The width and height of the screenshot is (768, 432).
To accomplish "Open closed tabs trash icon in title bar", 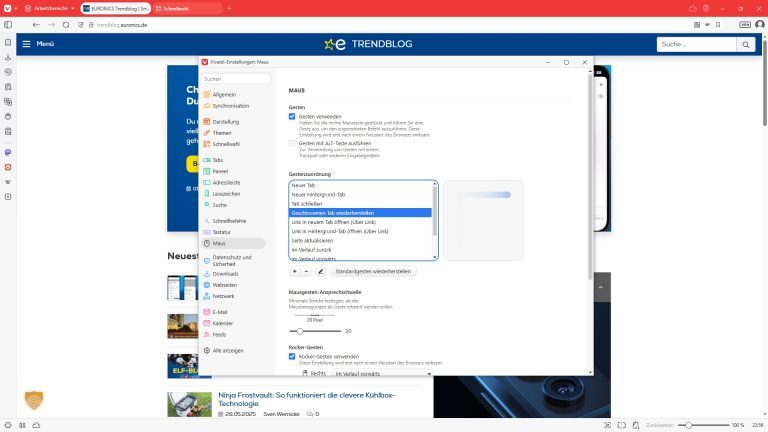I will [x=706, y=8].
